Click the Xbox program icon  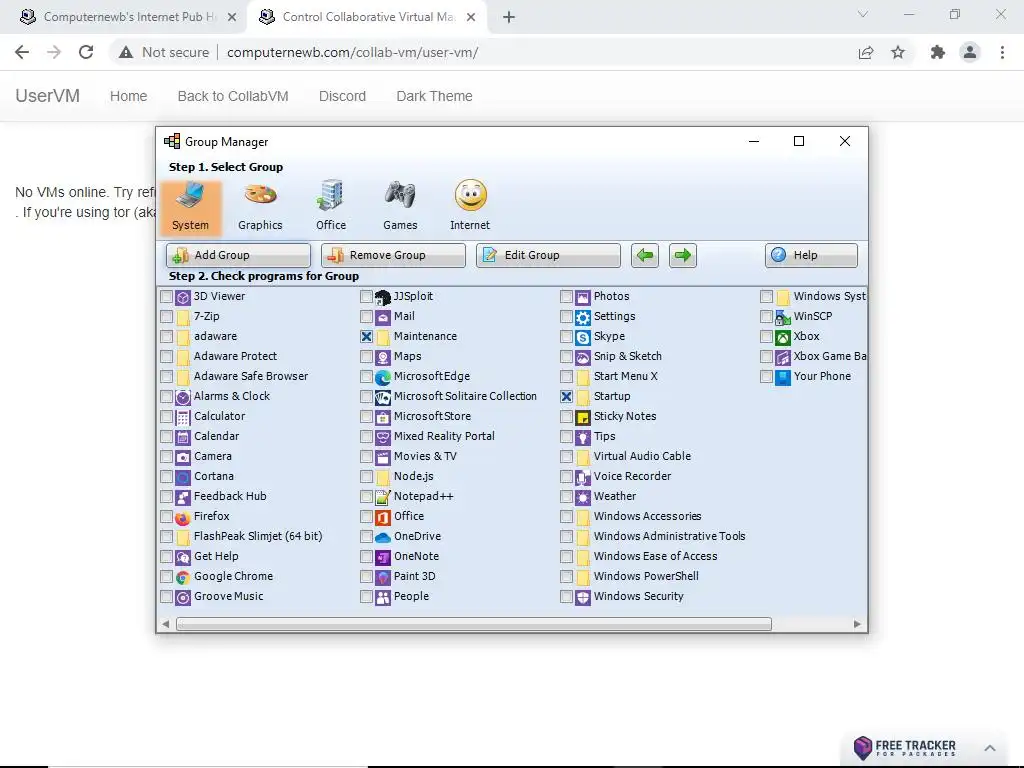[x=782, y=337]
